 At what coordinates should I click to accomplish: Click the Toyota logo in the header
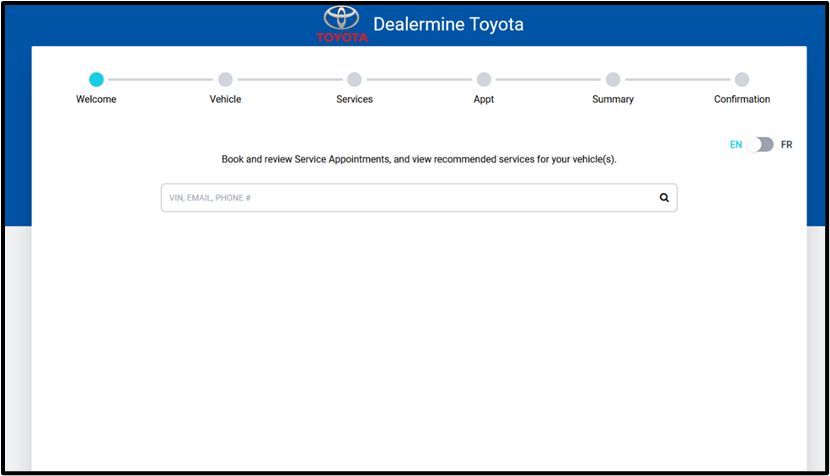[x=342, y=23]
